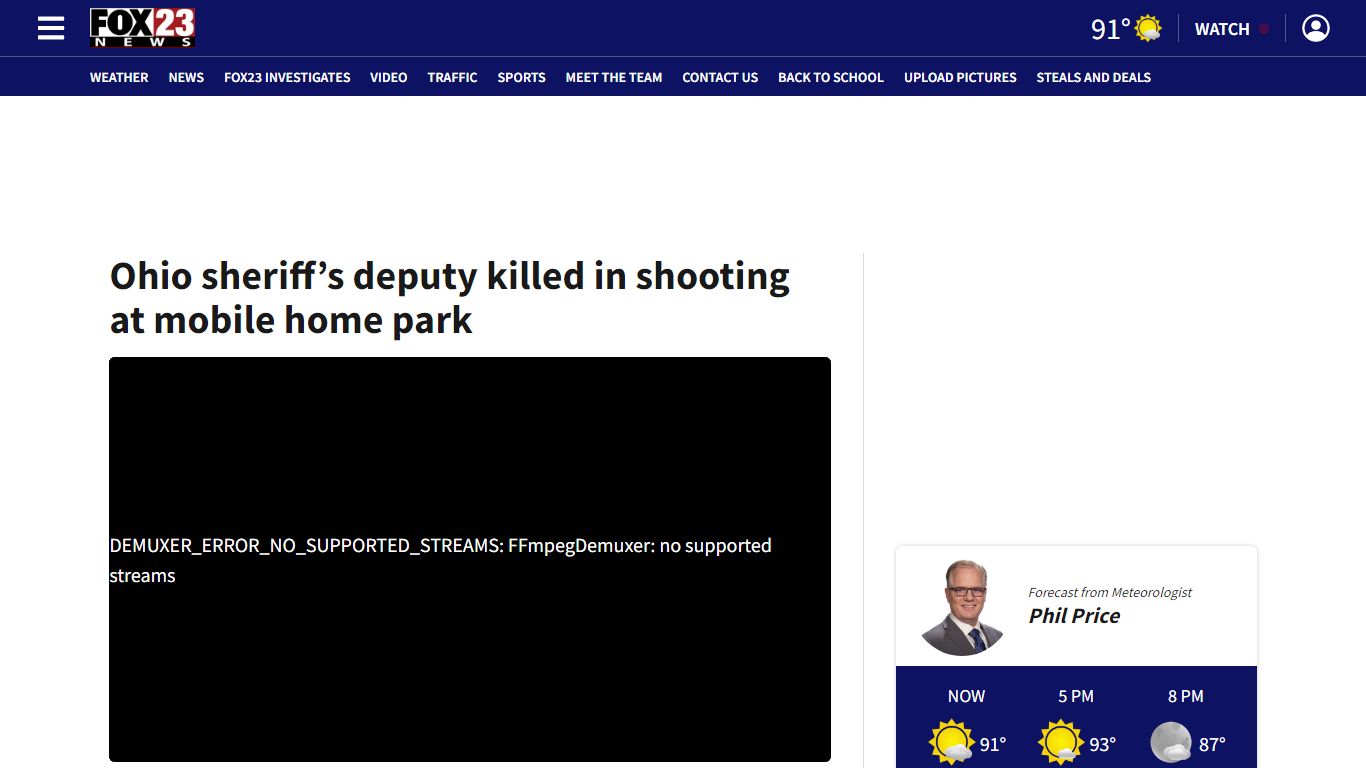Open CONTACT US page
This screenshot has height=768, width=1366.
[720, 77]
